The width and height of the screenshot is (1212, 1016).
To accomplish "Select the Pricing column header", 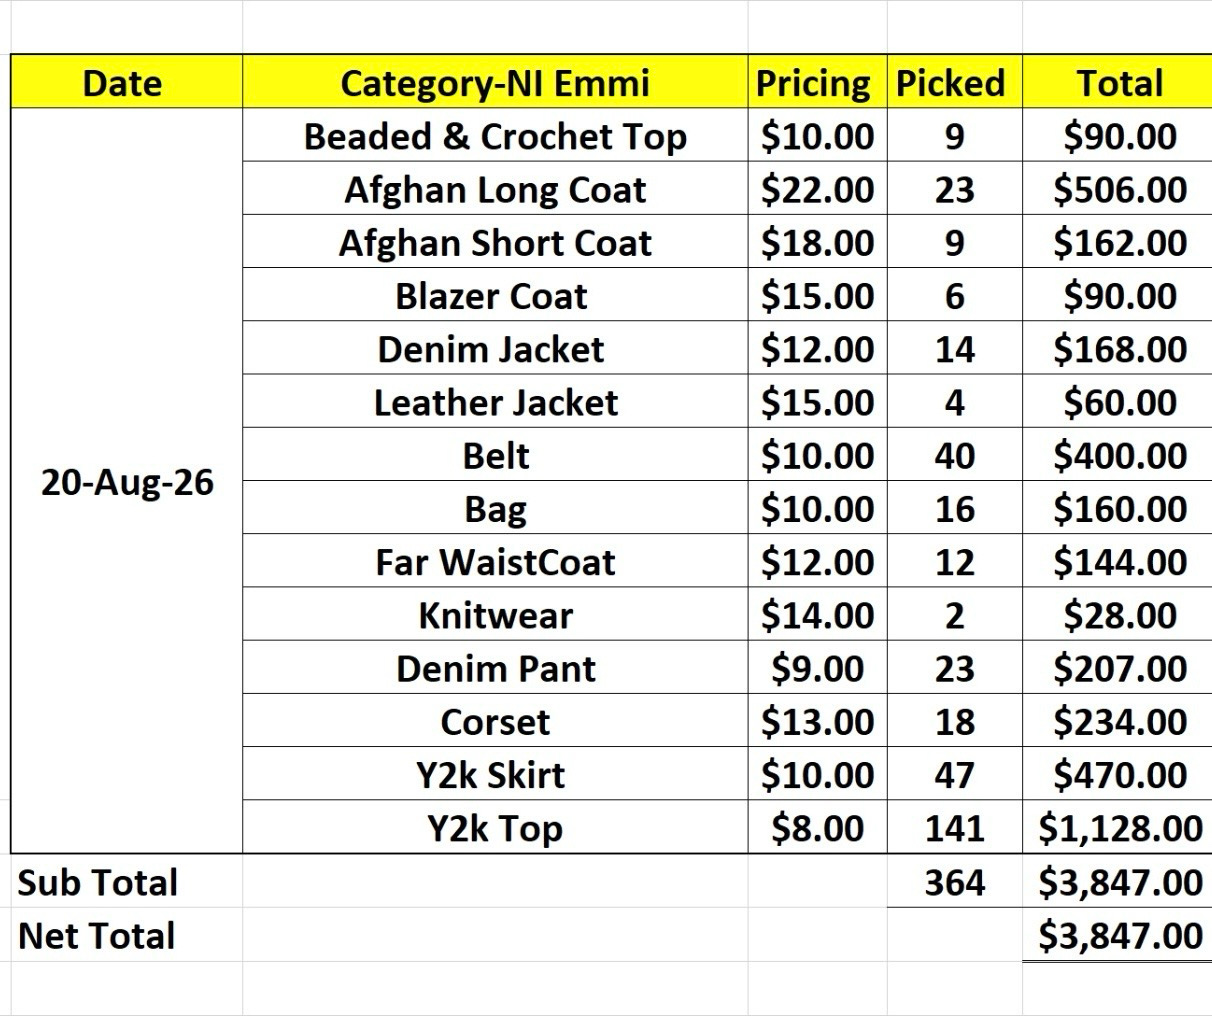I will (817, 82).
